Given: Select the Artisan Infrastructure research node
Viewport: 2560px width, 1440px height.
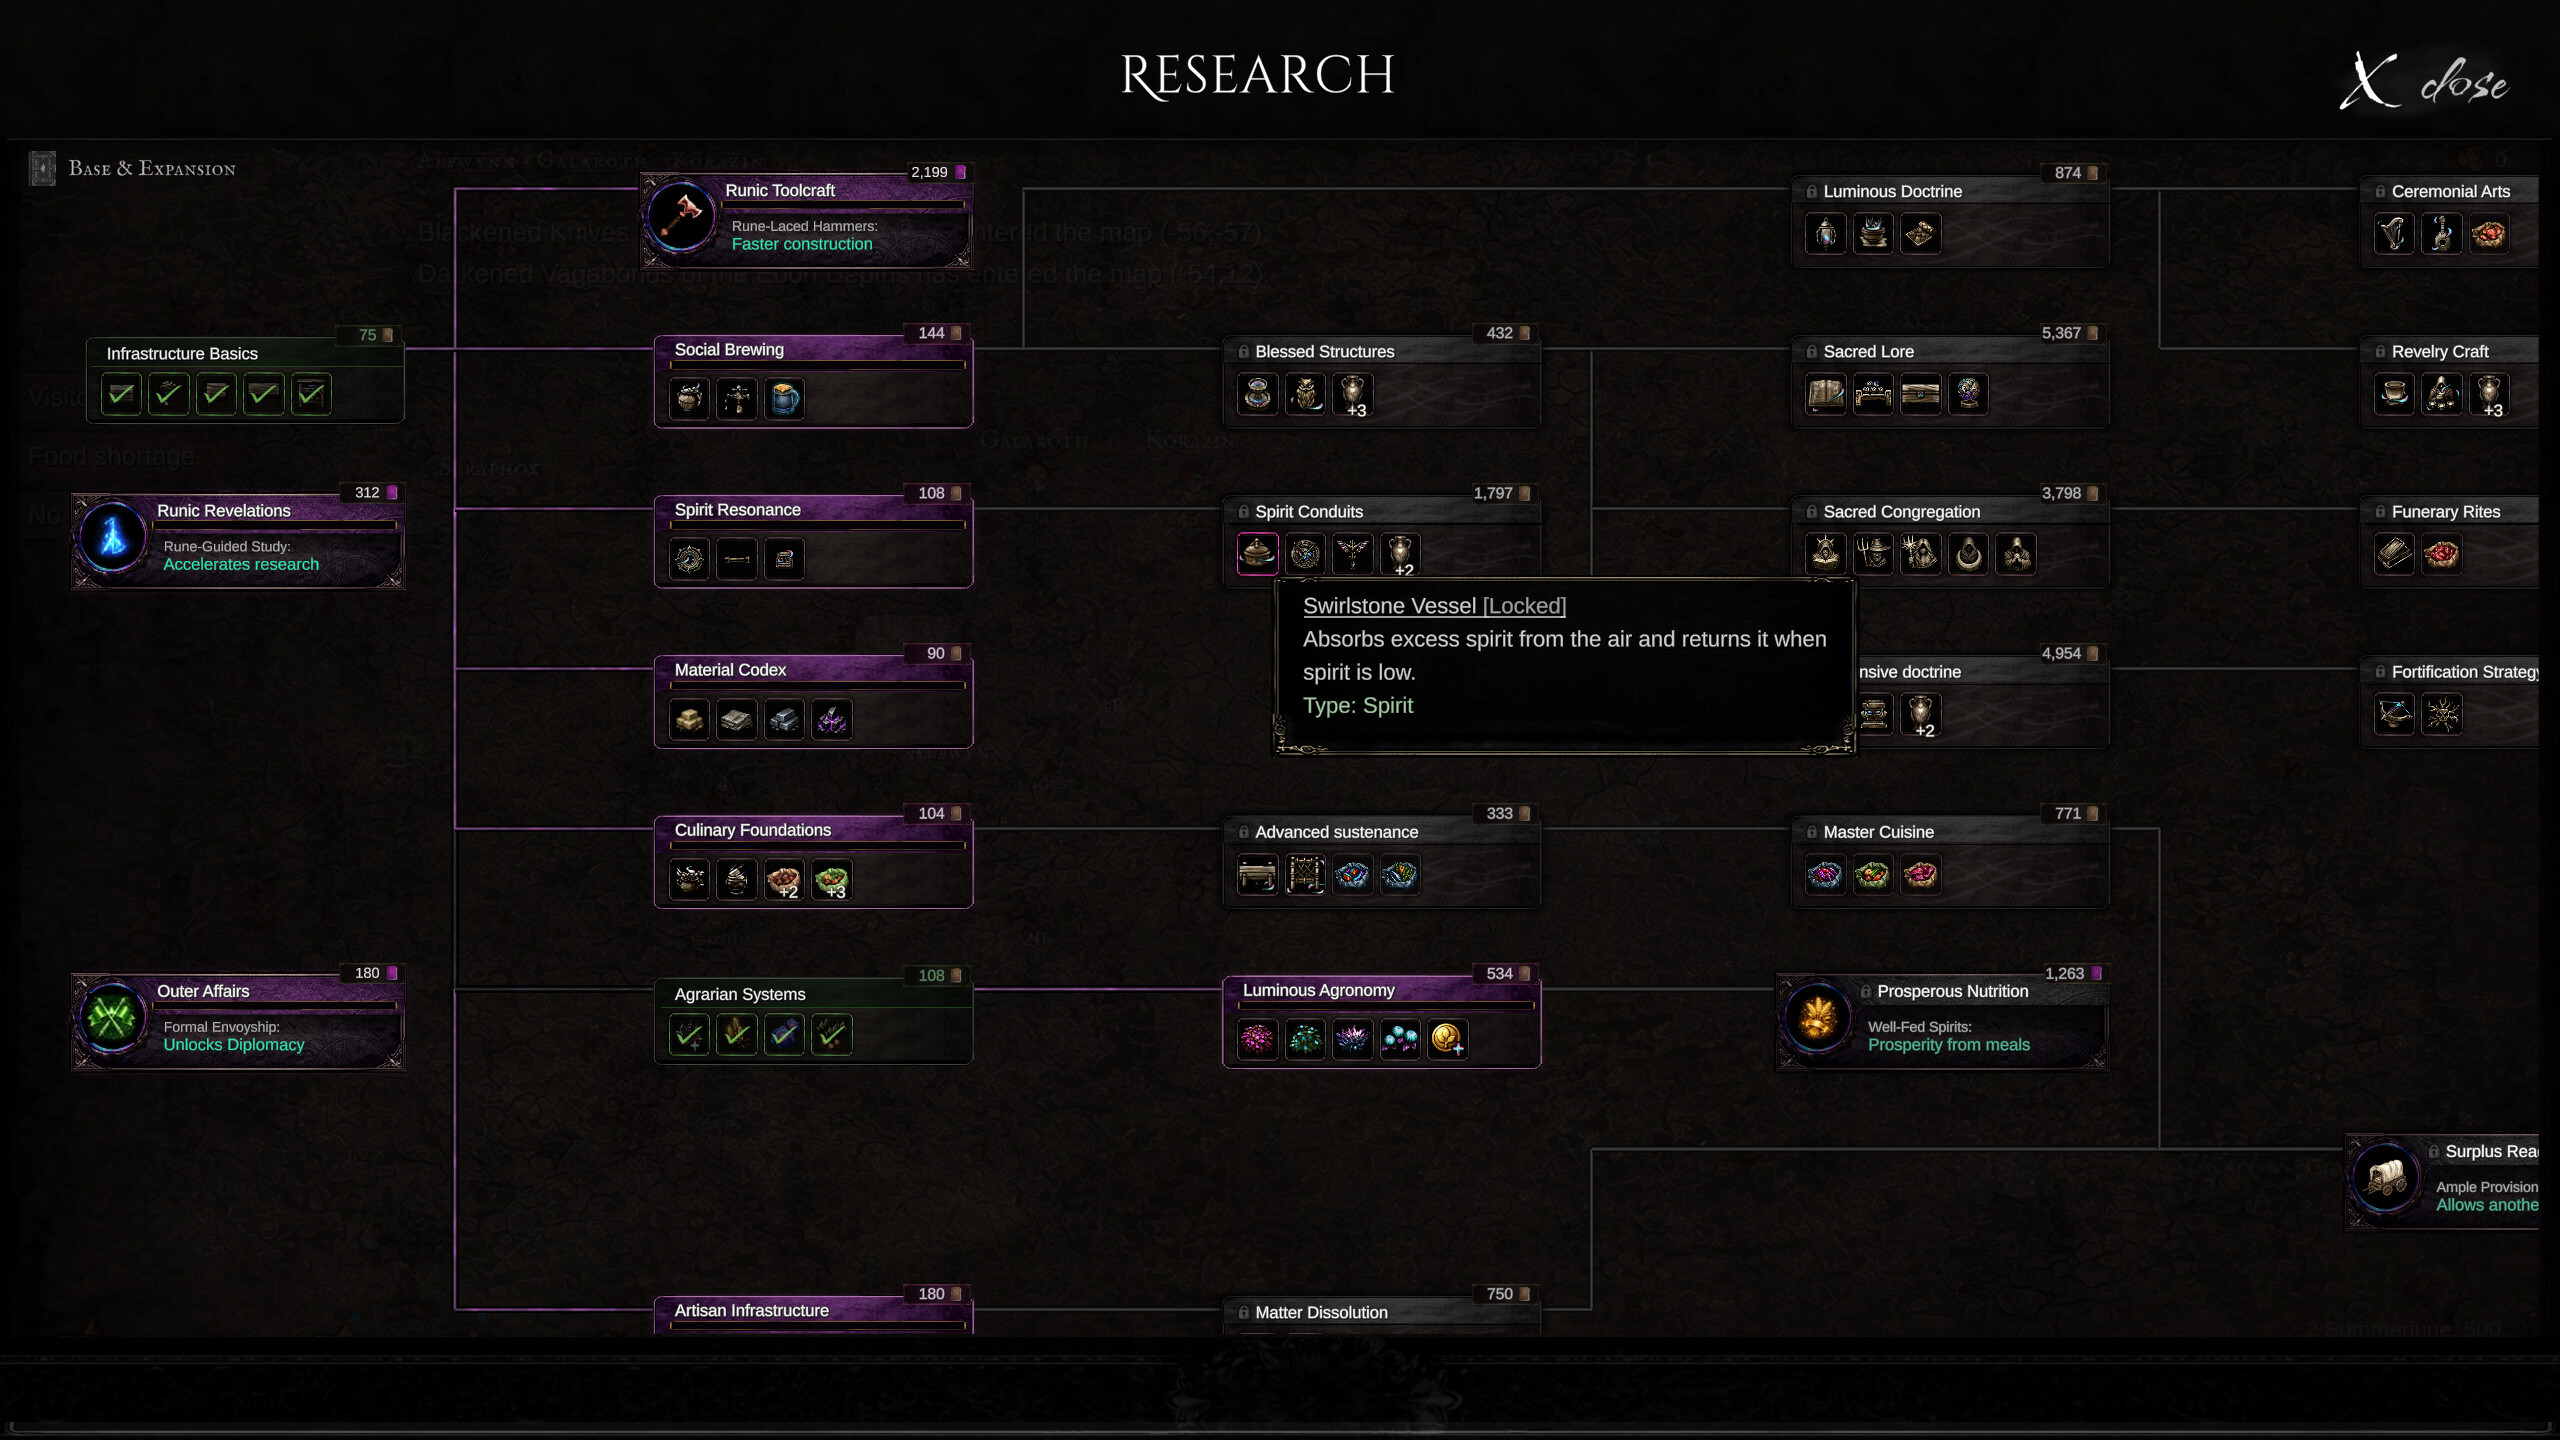Looking at the screenshot, I should pos(813,1313).
